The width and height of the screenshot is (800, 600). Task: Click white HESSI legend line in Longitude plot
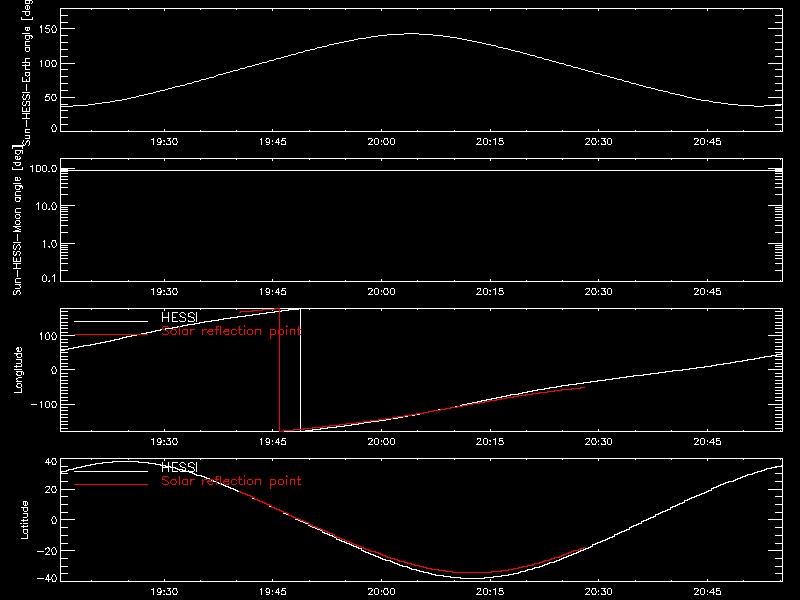click(x=111, y=321)
